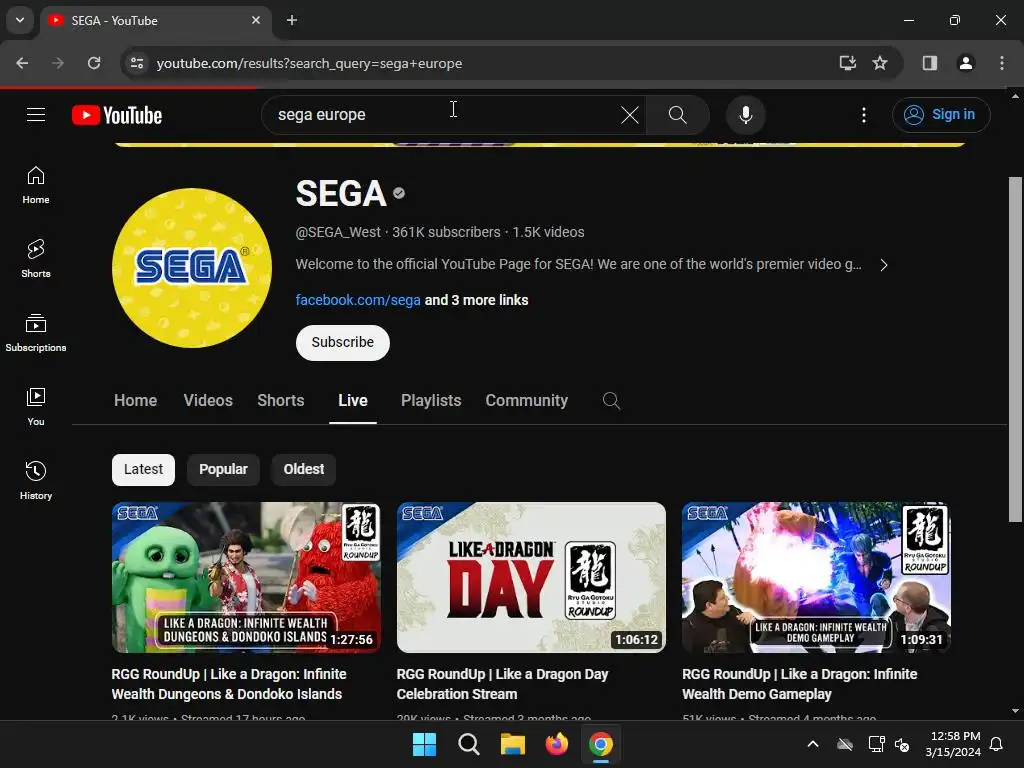This screenshot has width=1024, height=768.
Task: Click the browser address bar URL
Action: click(310, 63)
